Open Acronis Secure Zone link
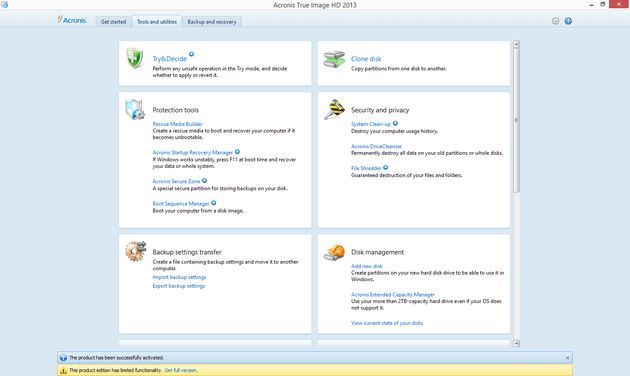Viewport: 630px width, 376px height. (176, 181)
